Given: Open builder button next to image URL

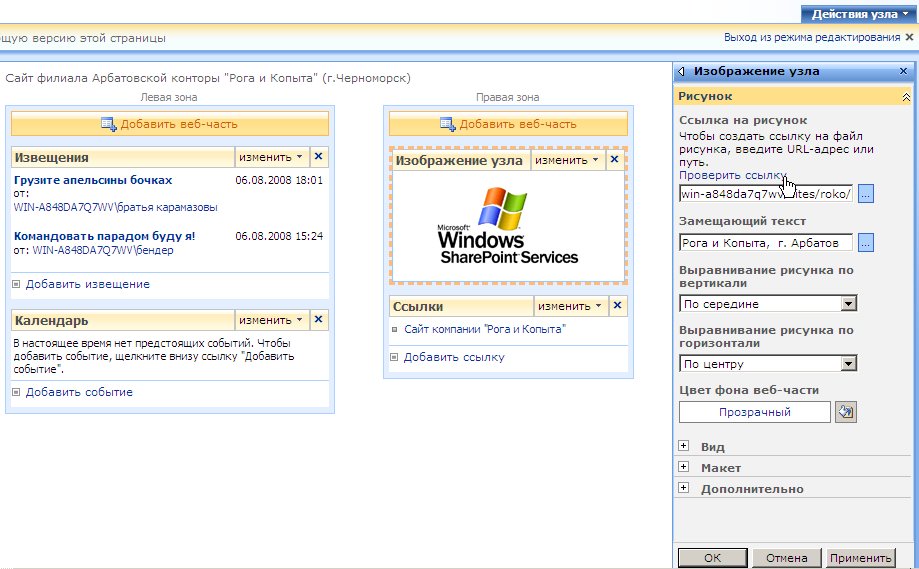Looking at the screenshot, I should click(x=866, y=194).
